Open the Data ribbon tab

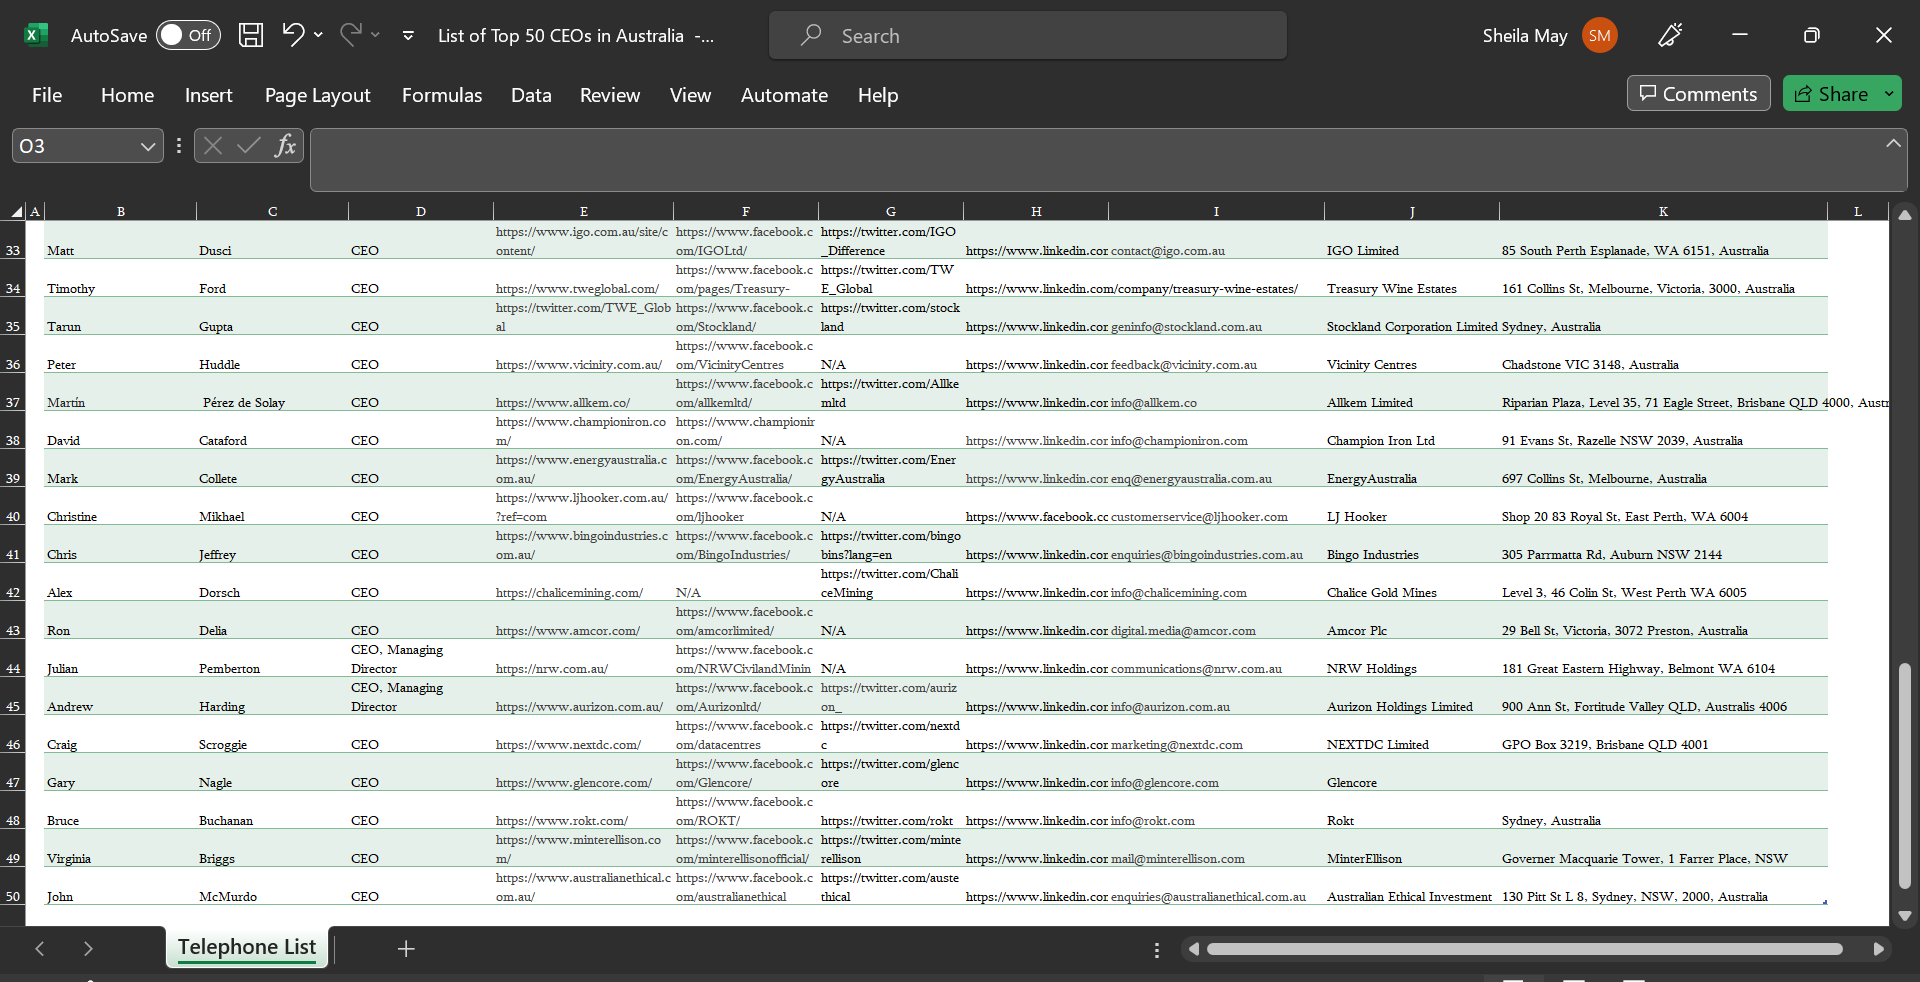coord(531,95)
